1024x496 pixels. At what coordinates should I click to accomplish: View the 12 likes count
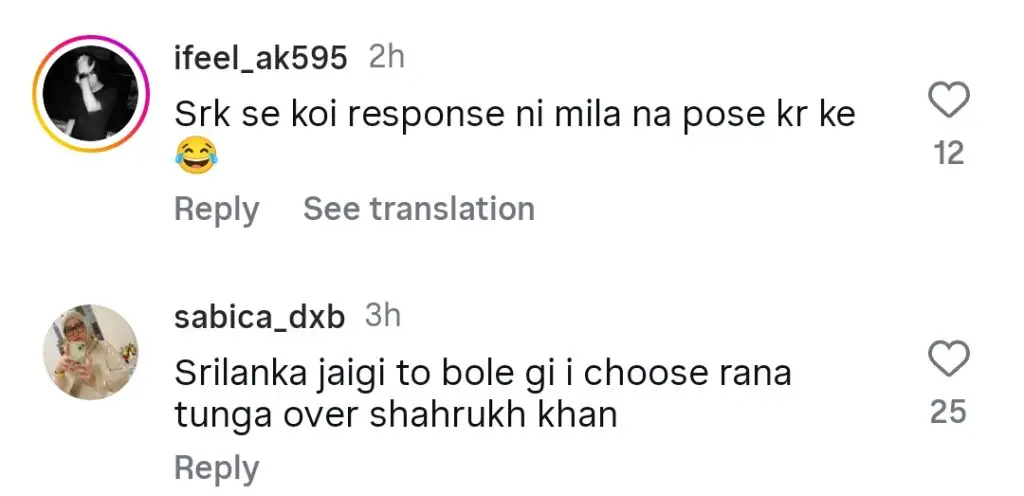coord(948,153)
